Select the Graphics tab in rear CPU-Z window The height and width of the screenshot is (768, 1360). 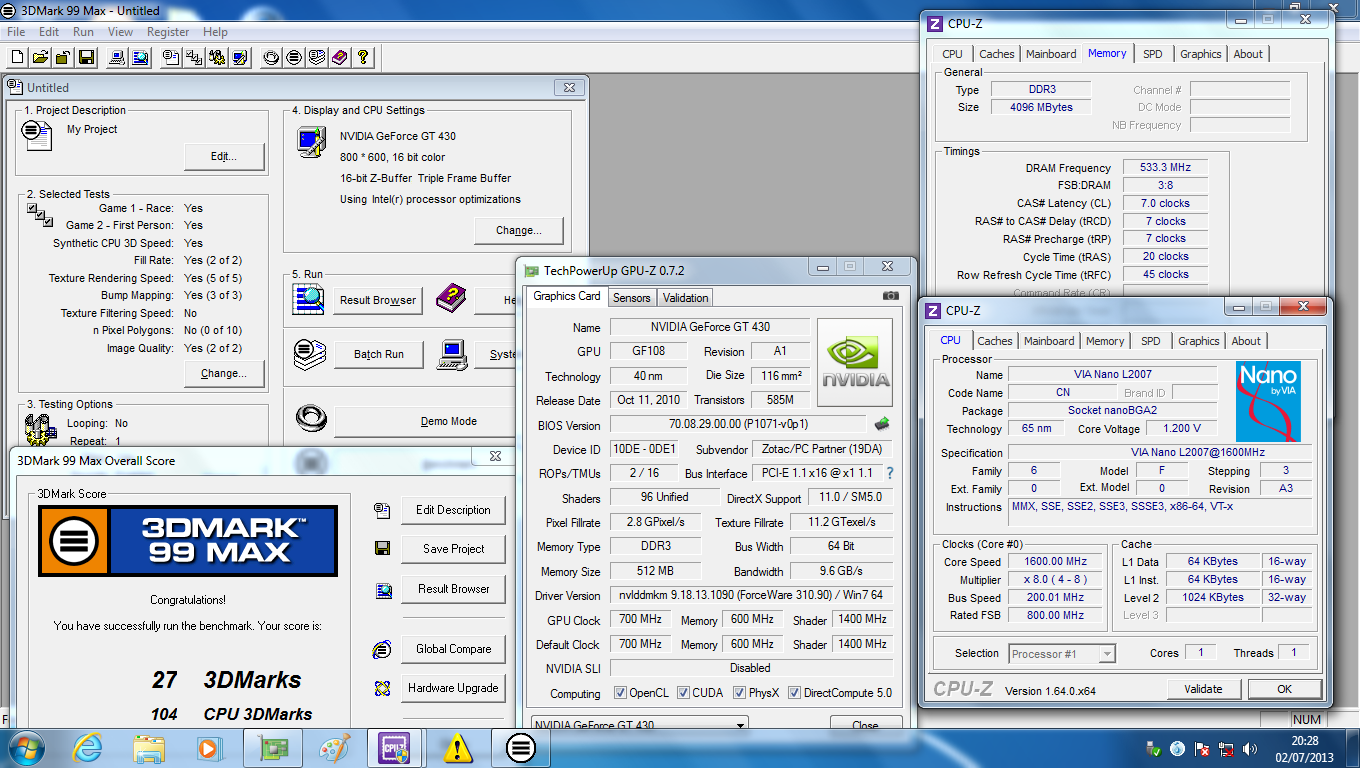(x=1200, y=54)
